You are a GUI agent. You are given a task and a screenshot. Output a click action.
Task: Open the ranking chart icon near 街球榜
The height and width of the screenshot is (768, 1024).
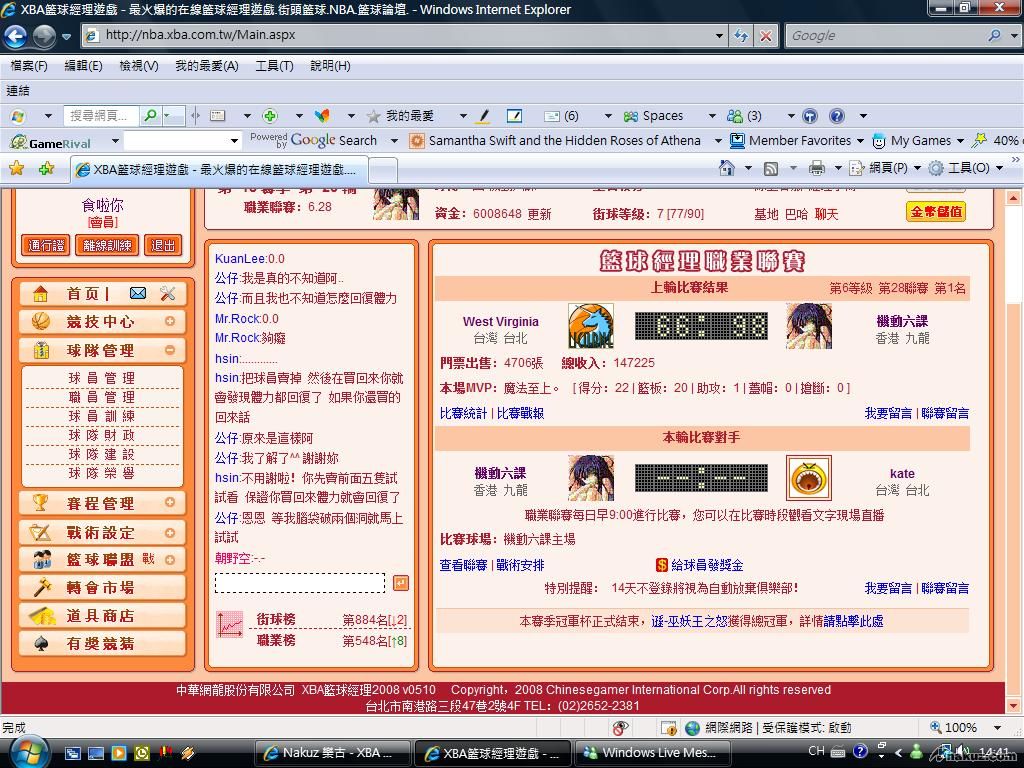pyautogui.click(x=230, y=625)
